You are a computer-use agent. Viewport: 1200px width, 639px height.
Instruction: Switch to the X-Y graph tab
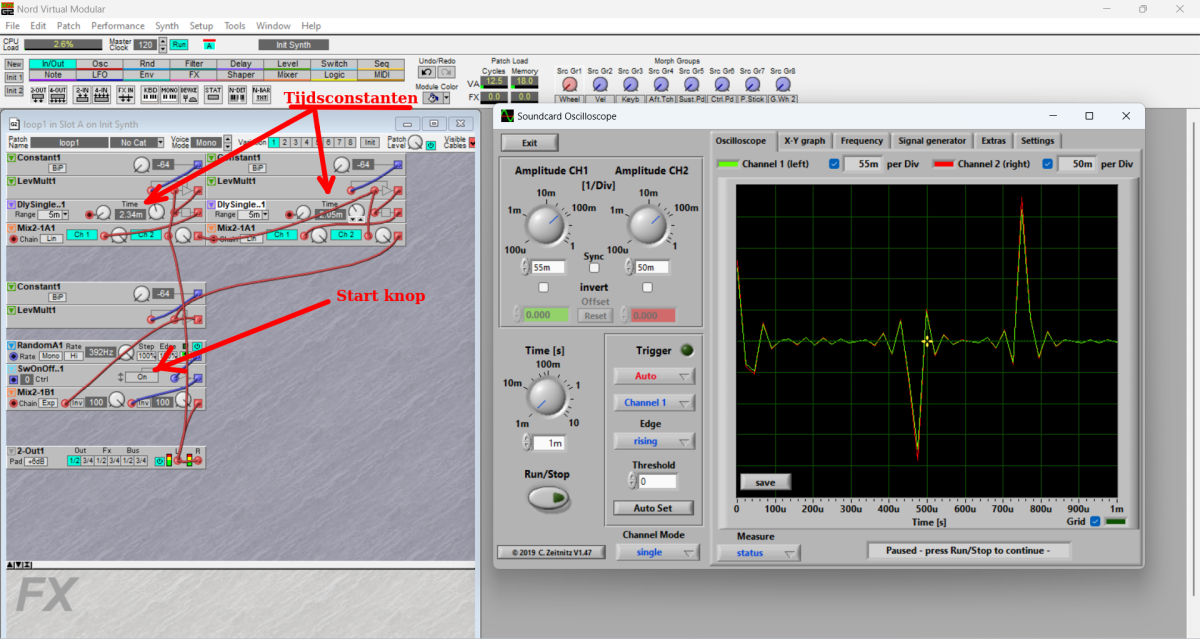pyautogui.click(x=804, y=141)
